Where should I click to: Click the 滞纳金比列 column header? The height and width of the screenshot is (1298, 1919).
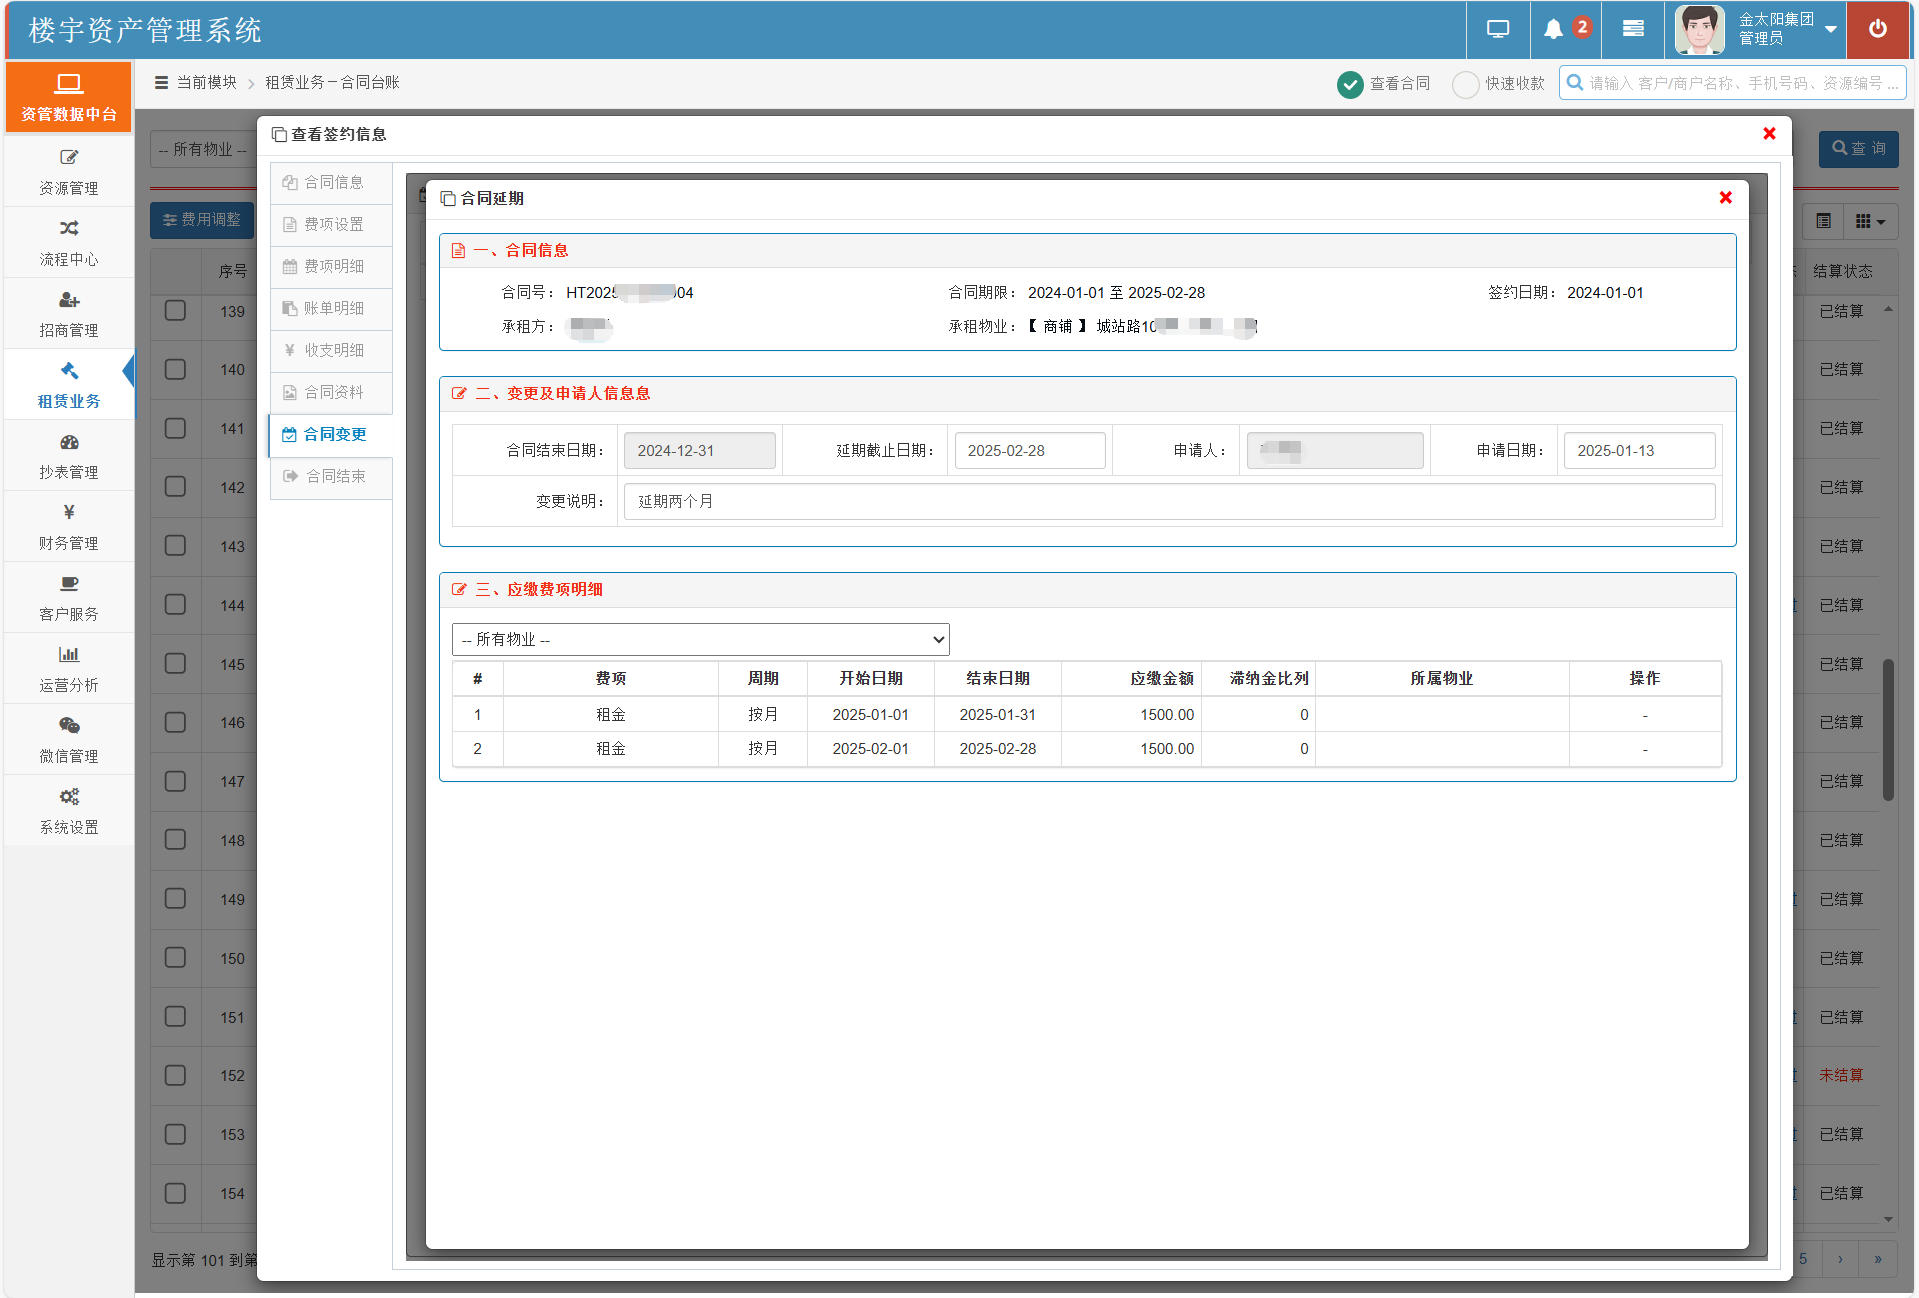[x=1258, y=678]
